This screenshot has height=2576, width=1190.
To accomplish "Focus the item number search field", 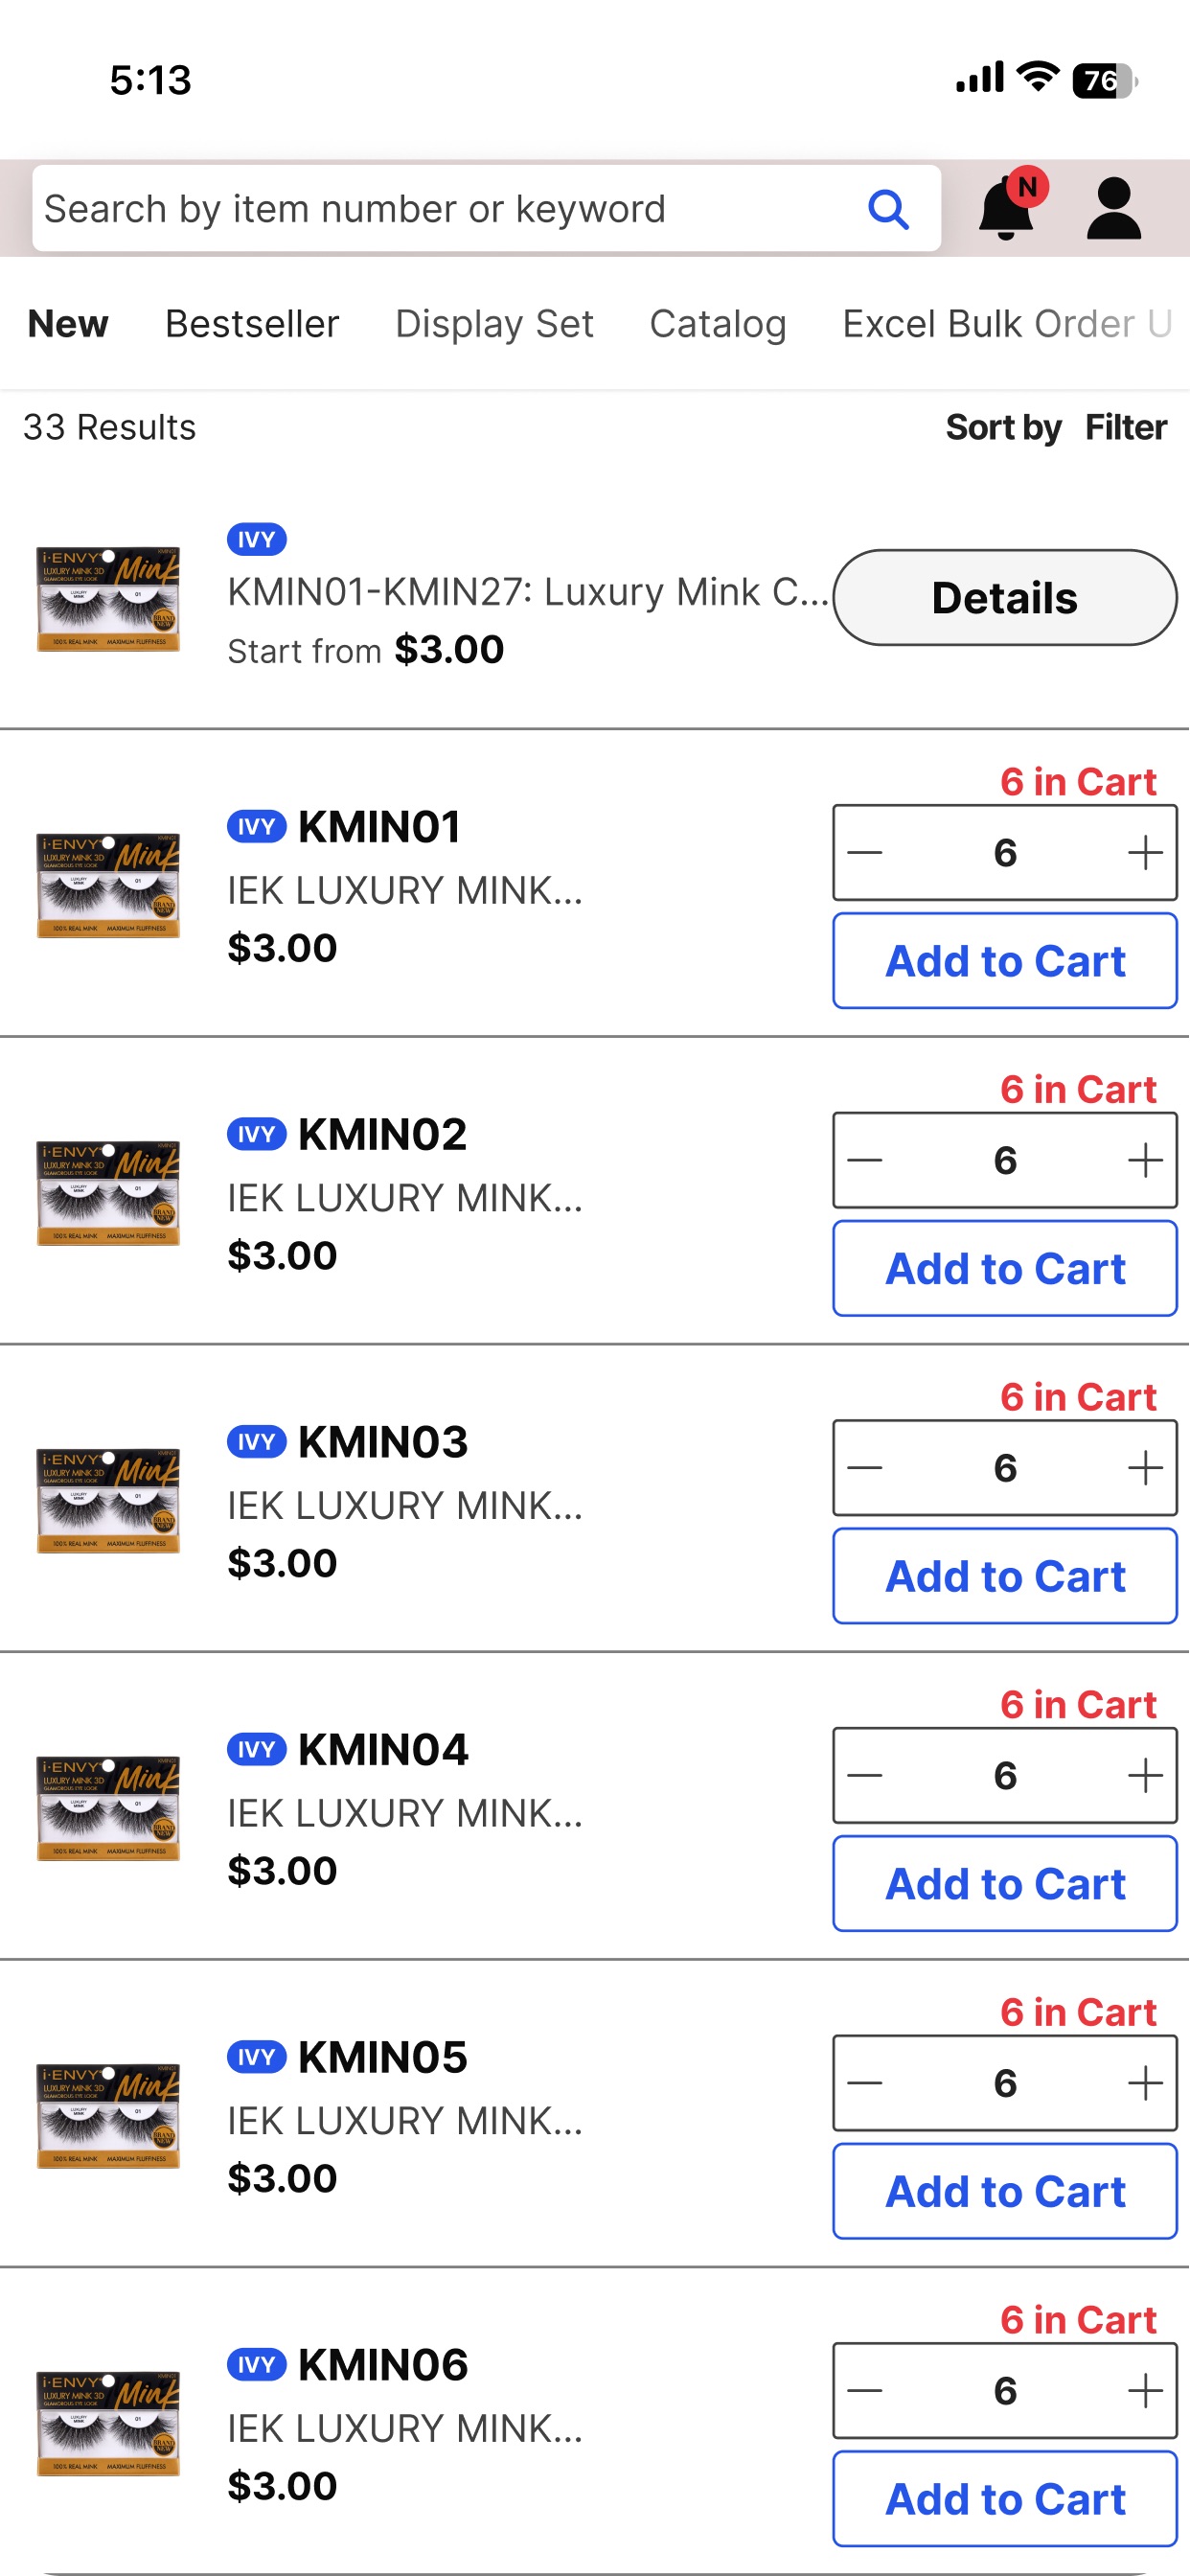I will coord(450,209).
